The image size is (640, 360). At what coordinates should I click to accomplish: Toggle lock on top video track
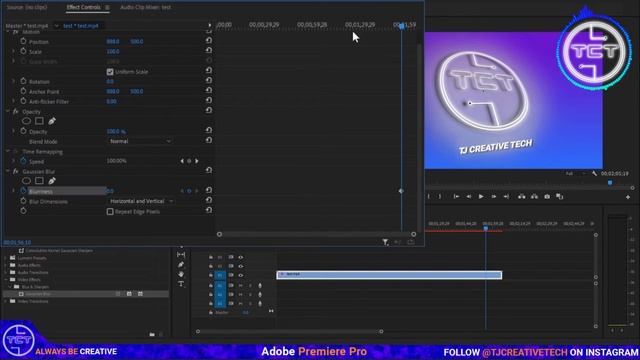(x=211, y=257)
